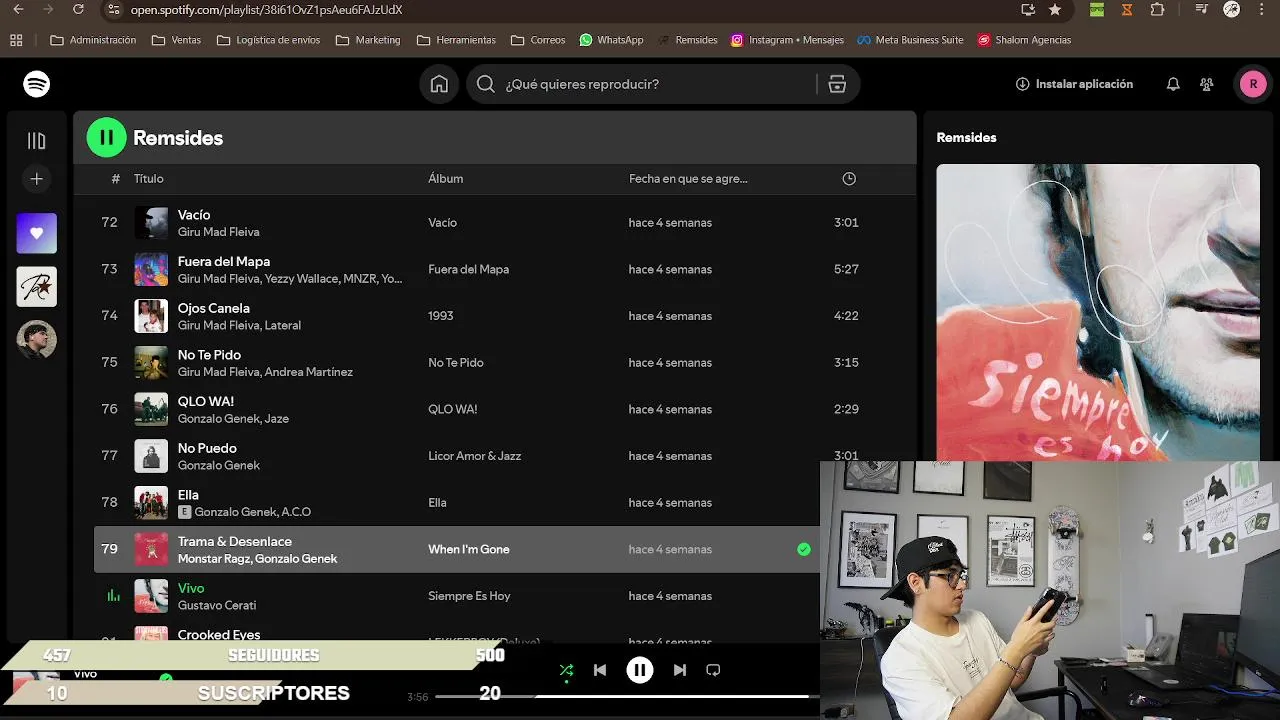Reload the browser page
The image size is (1280, 720).
click(79, 9)
